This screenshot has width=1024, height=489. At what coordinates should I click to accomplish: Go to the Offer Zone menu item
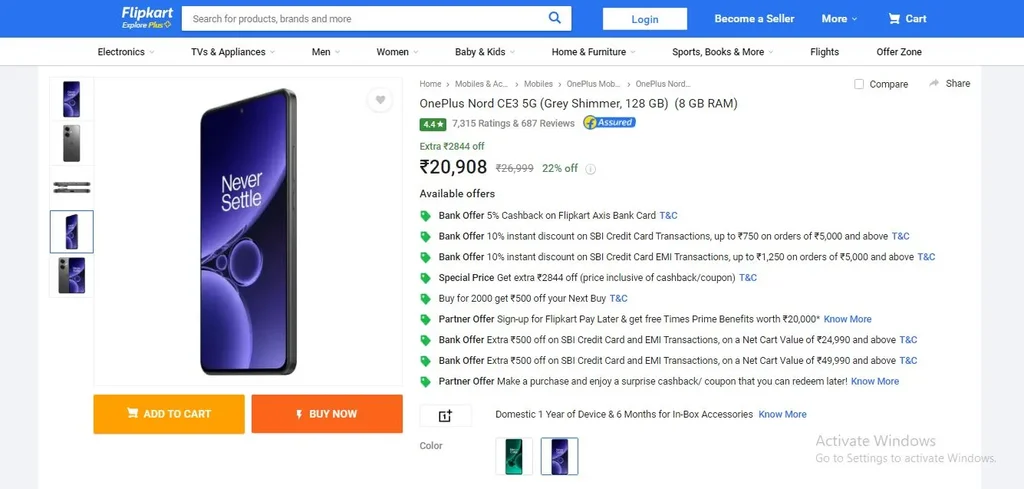coord(899,52)
